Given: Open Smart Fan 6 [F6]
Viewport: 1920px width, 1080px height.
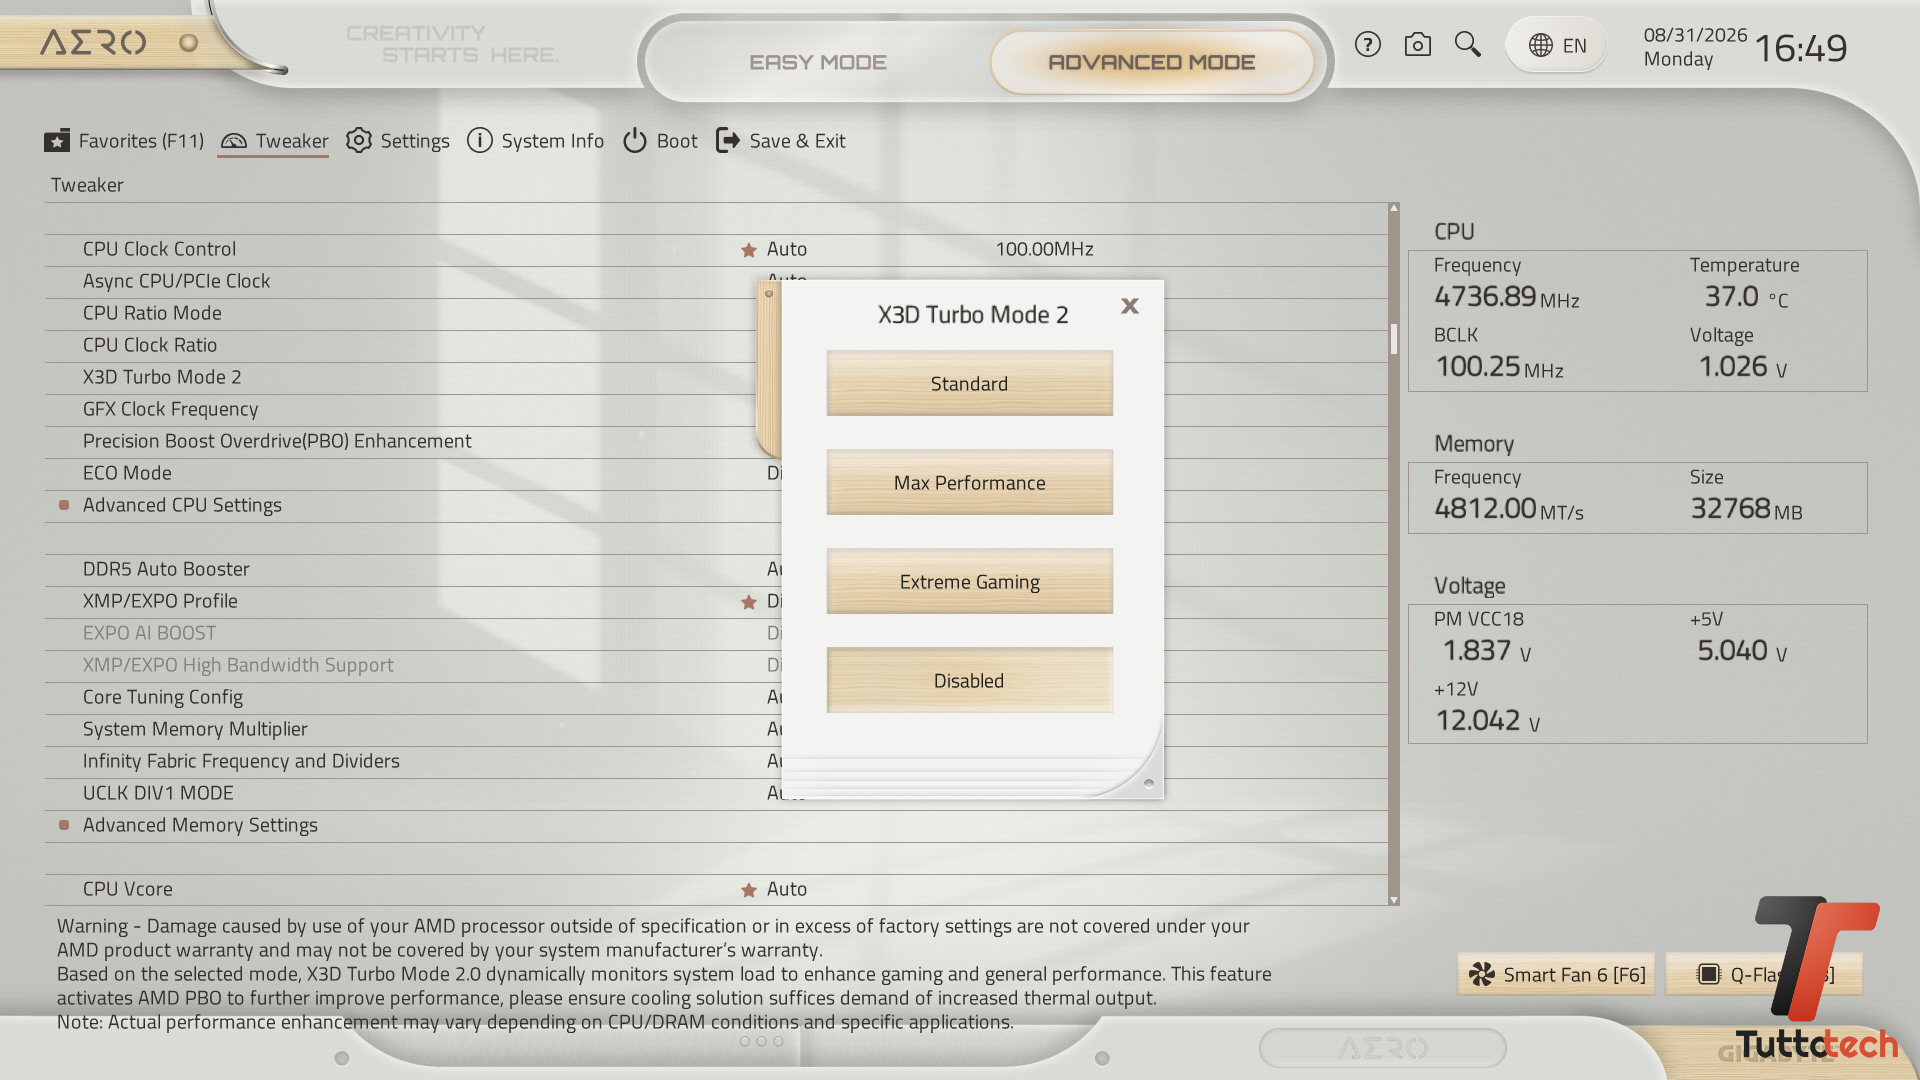Looking at the screenshot, I should tap(1557, 975).
